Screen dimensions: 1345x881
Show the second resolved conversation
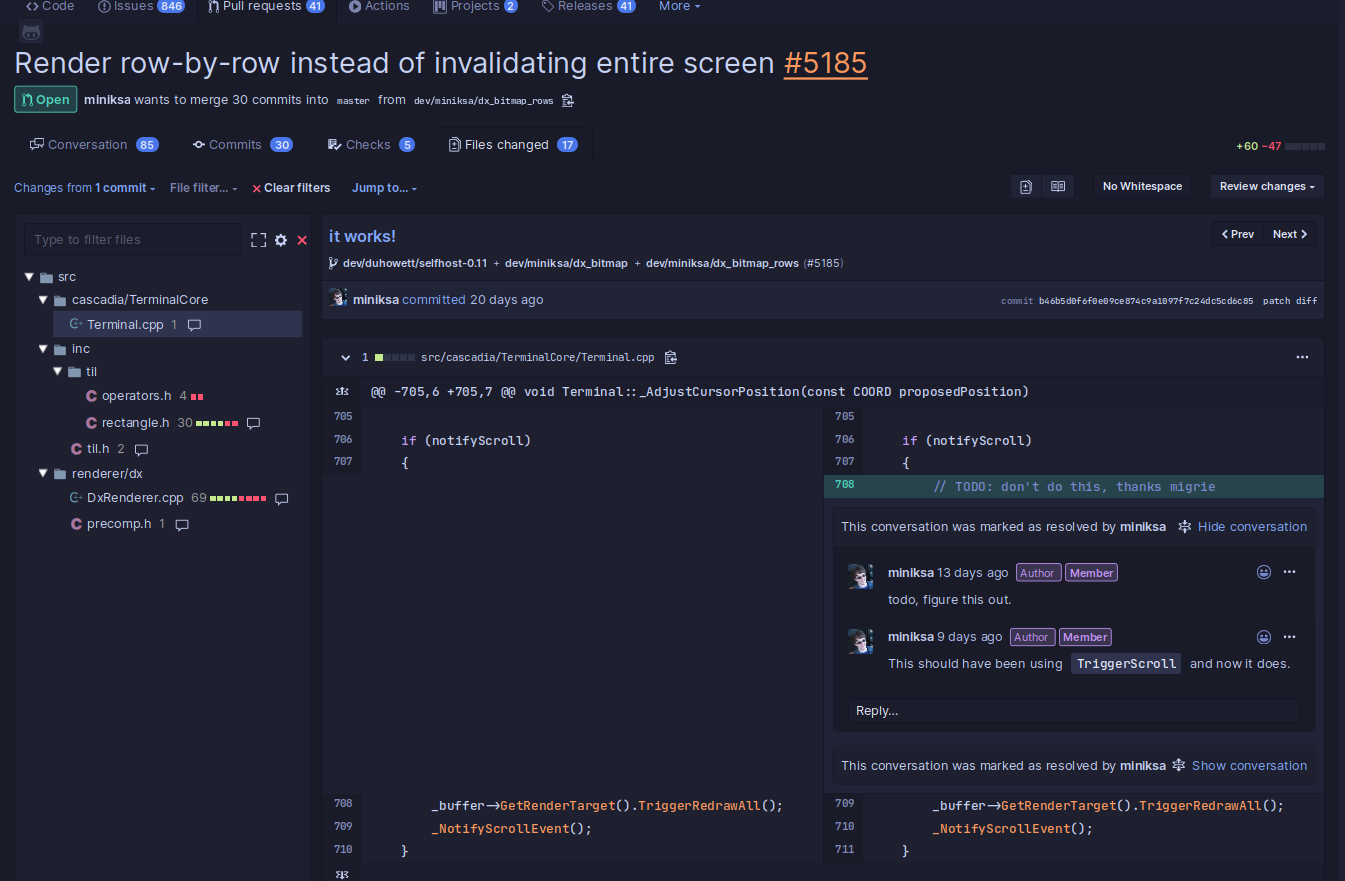pos(1239,766)
